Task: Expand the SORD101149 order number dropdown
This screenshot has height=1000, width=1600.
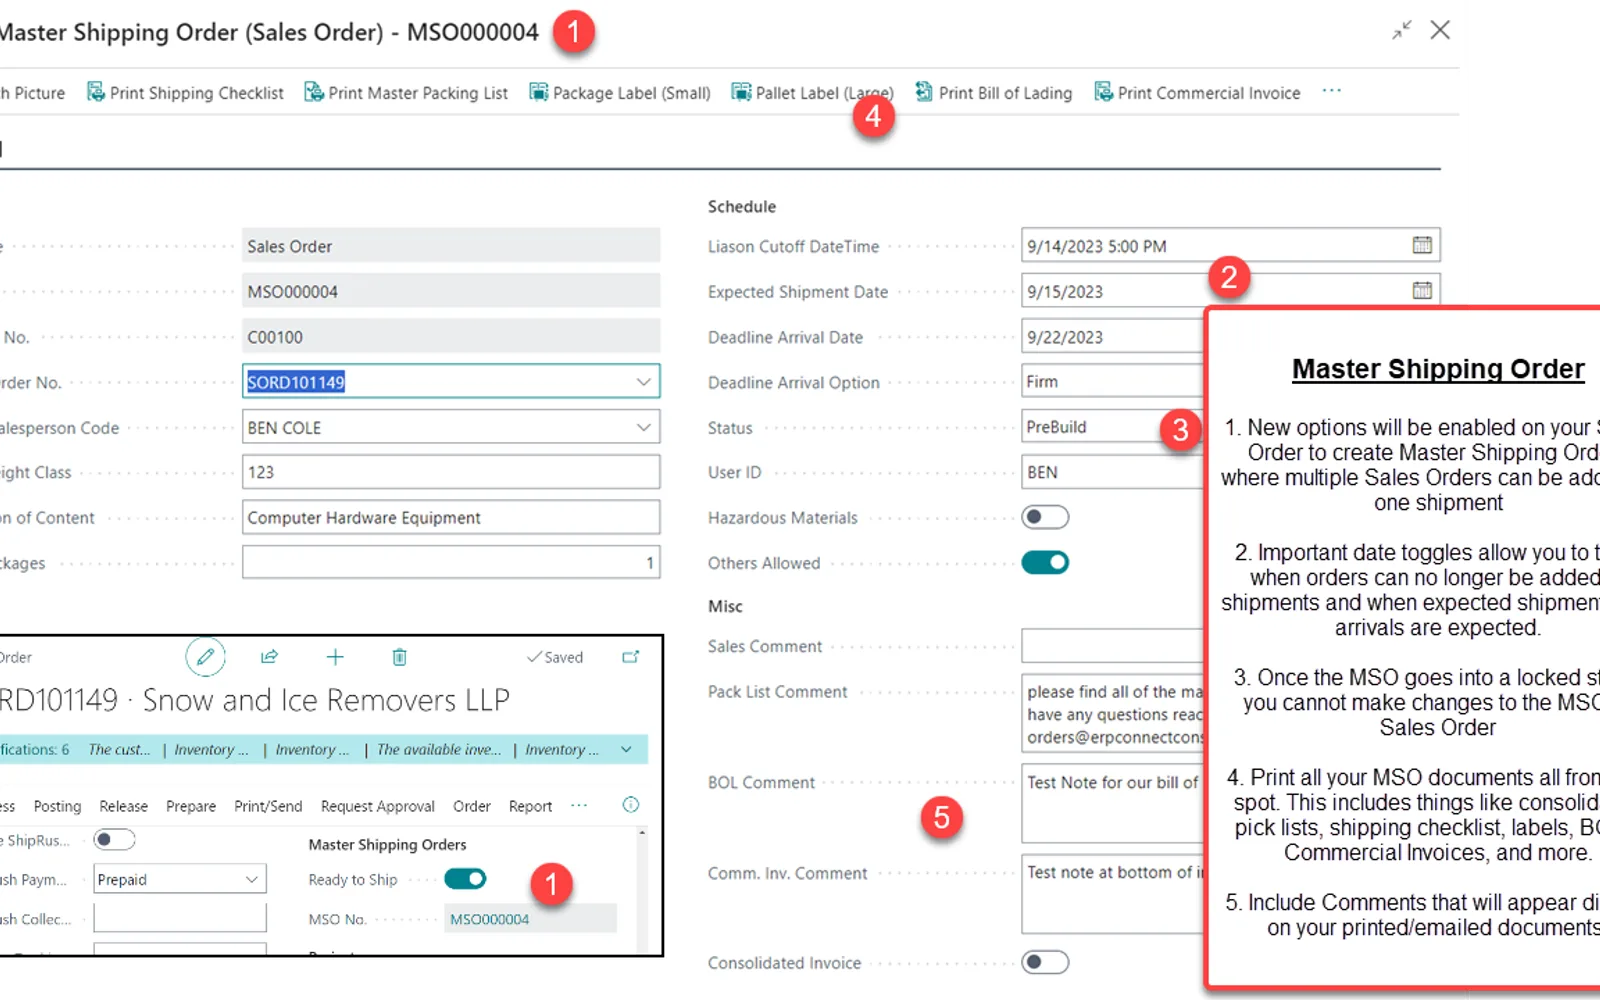Action: (x=643, y=381)
